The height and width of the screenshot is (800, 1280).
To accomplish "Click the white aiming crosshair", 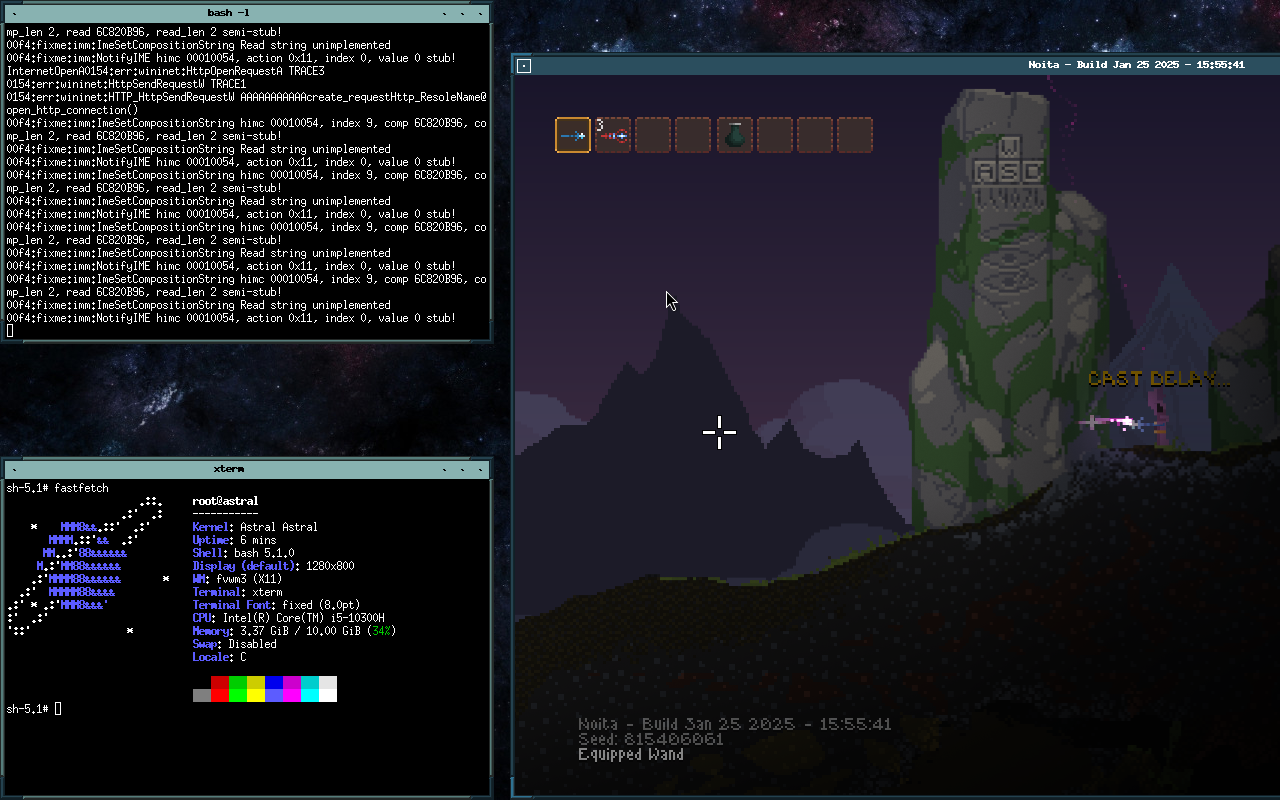I will point(719,432).
